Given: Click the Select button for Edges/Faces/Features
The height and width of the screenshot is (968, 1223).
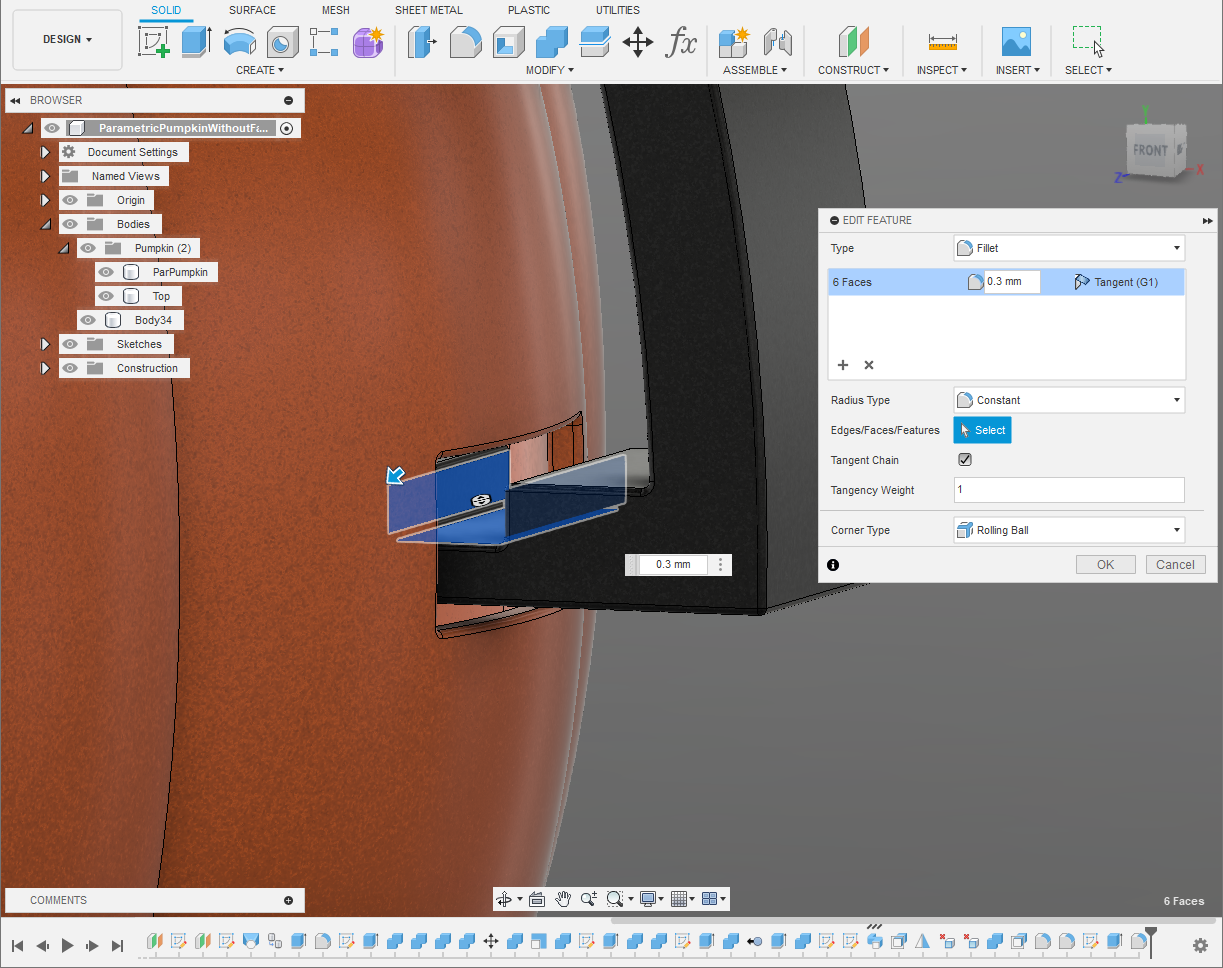Looking at the screenshot, I should [x=982, y=430].
